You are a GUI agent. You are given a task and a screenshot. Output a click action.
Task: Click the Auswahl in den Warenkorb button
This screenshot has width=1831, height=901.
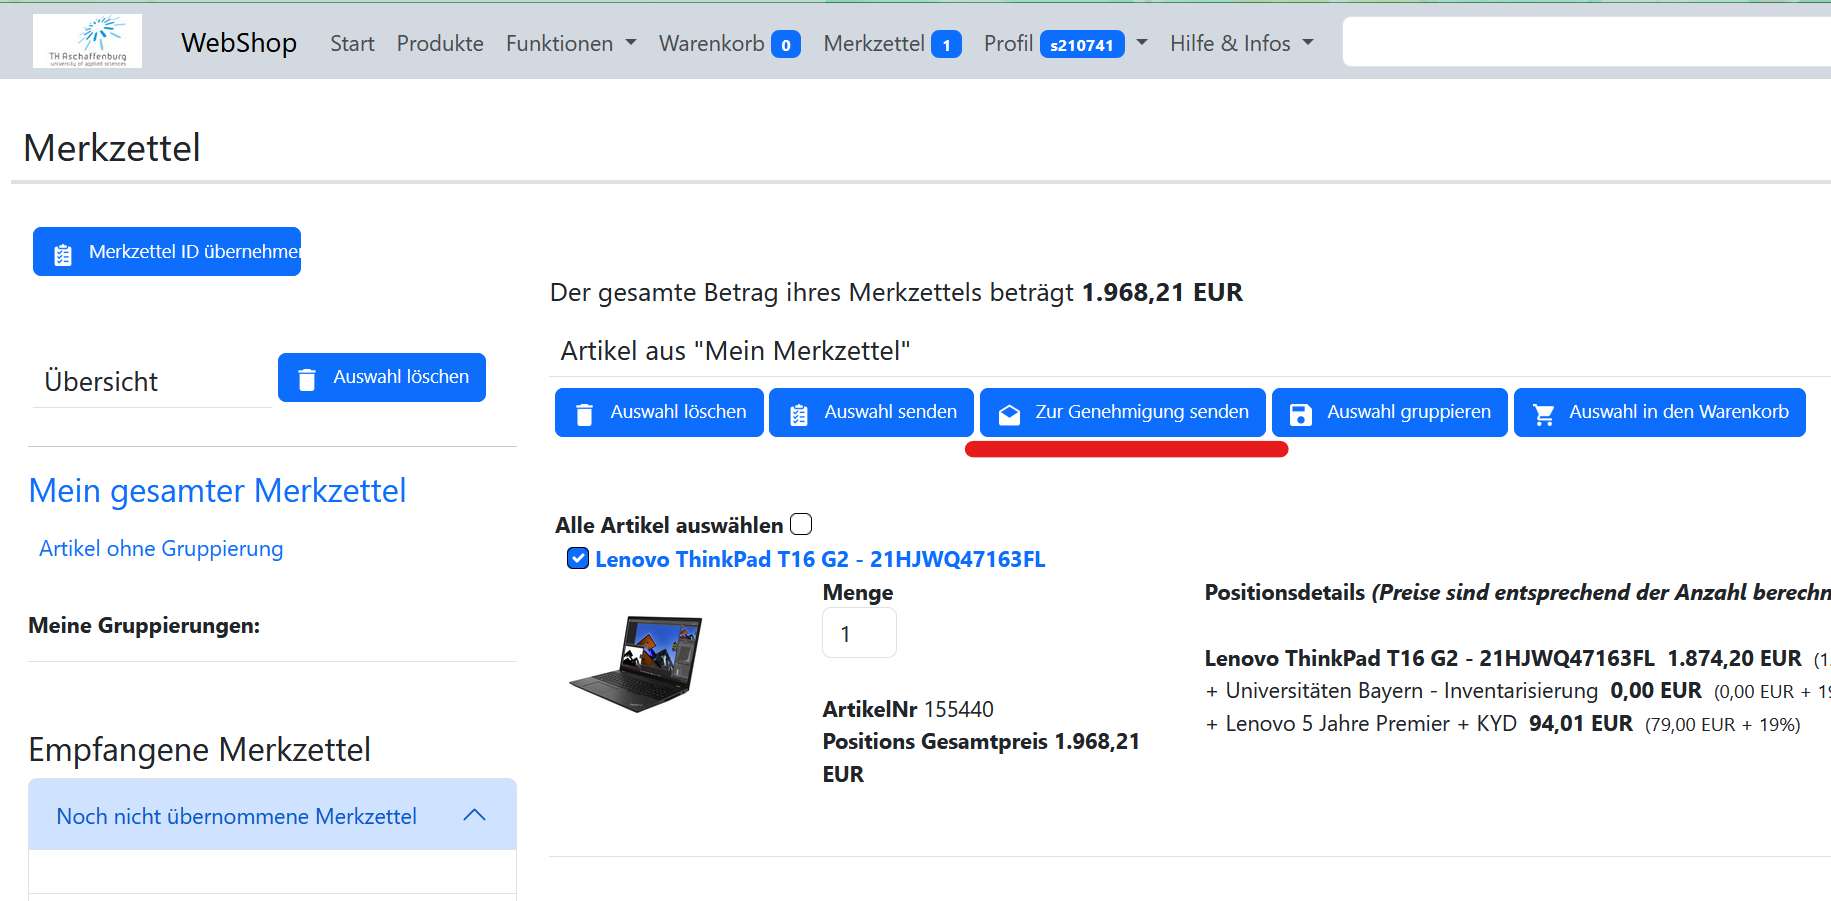point(1660,412)
